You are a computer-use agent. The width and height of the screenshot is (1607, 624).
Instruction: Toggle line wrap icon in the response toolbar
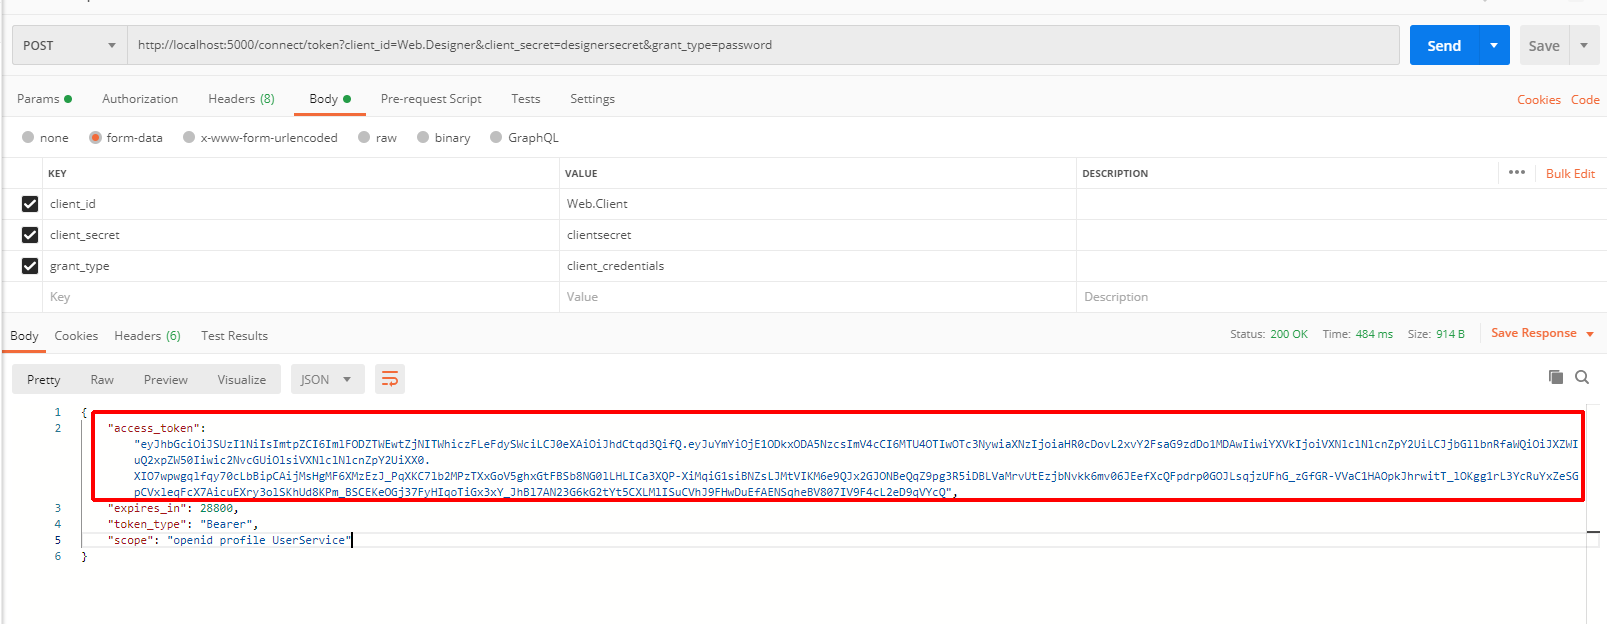click(x=390, y=379)
